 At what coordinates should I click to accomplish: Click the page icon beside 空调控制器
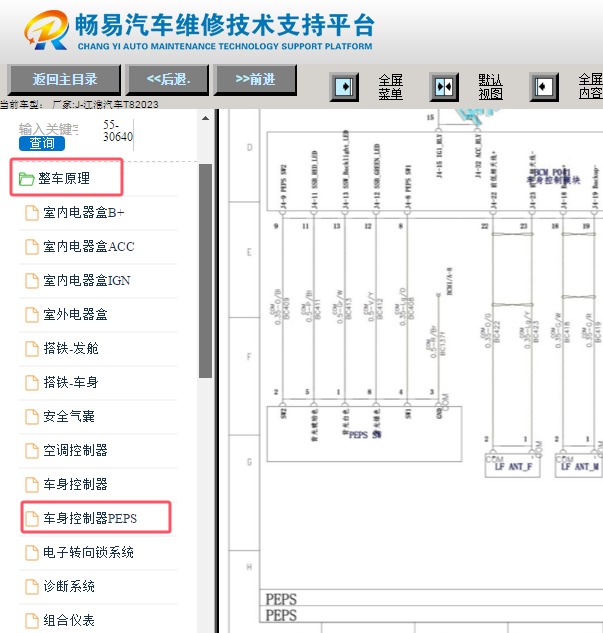tap(31, 451)
